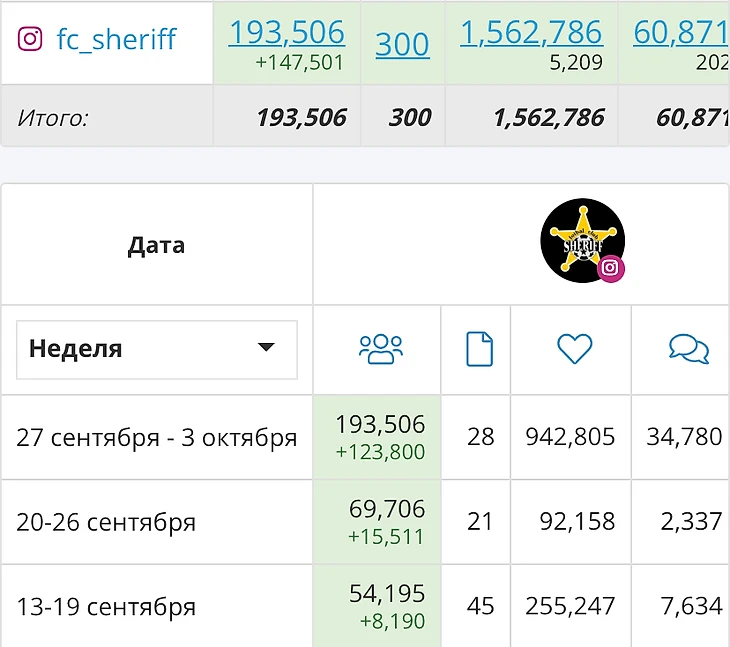Sort by the likes heart icon
Viewport: 730px width, 647px height.
[574, 348]
